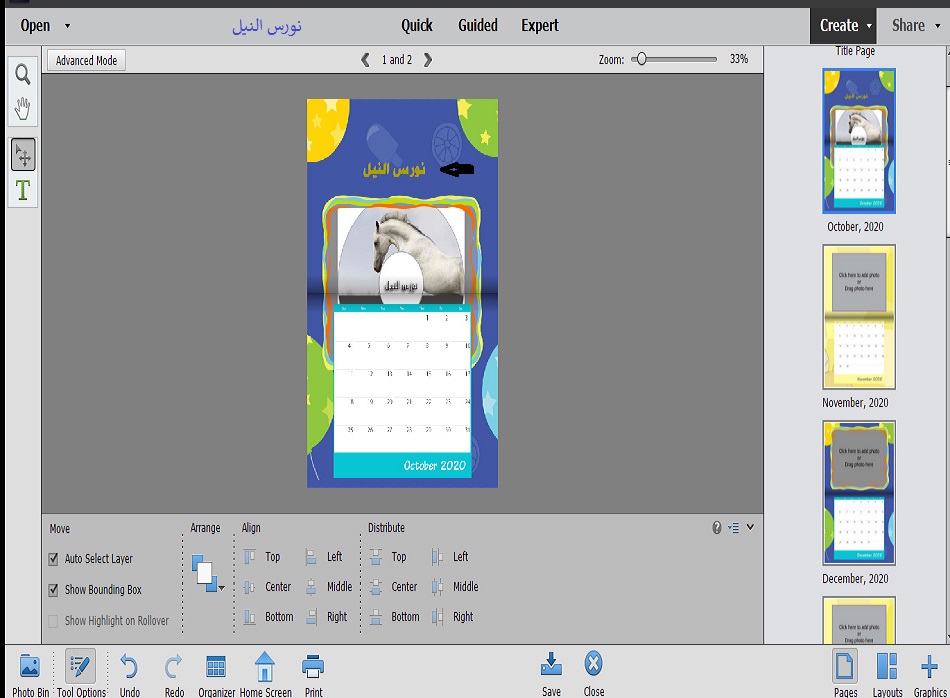950x698 pixels.
Task: Show the Layouts panel
Action: click(886, 667)
